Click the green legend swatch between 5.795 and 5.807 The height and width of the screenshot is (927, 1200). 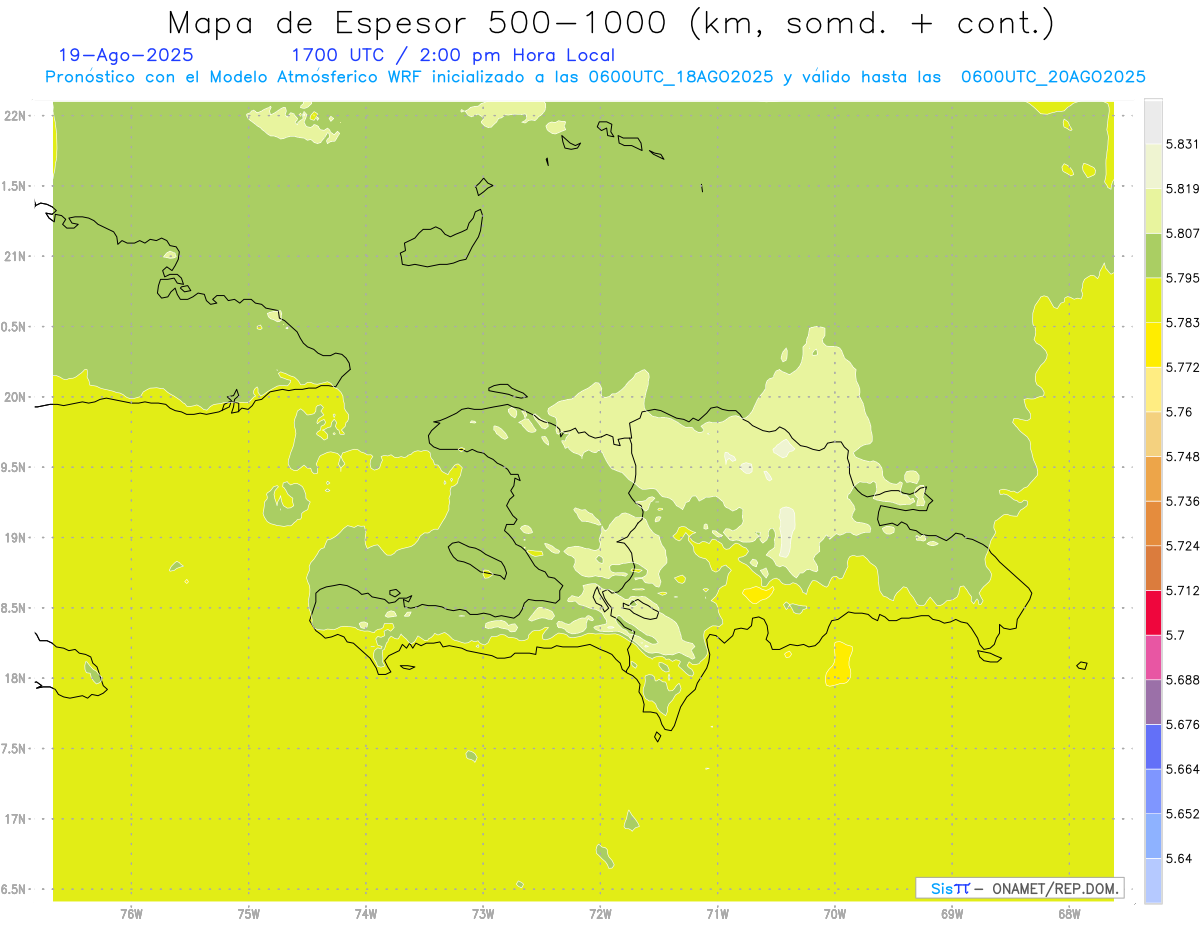point(1153,255)
